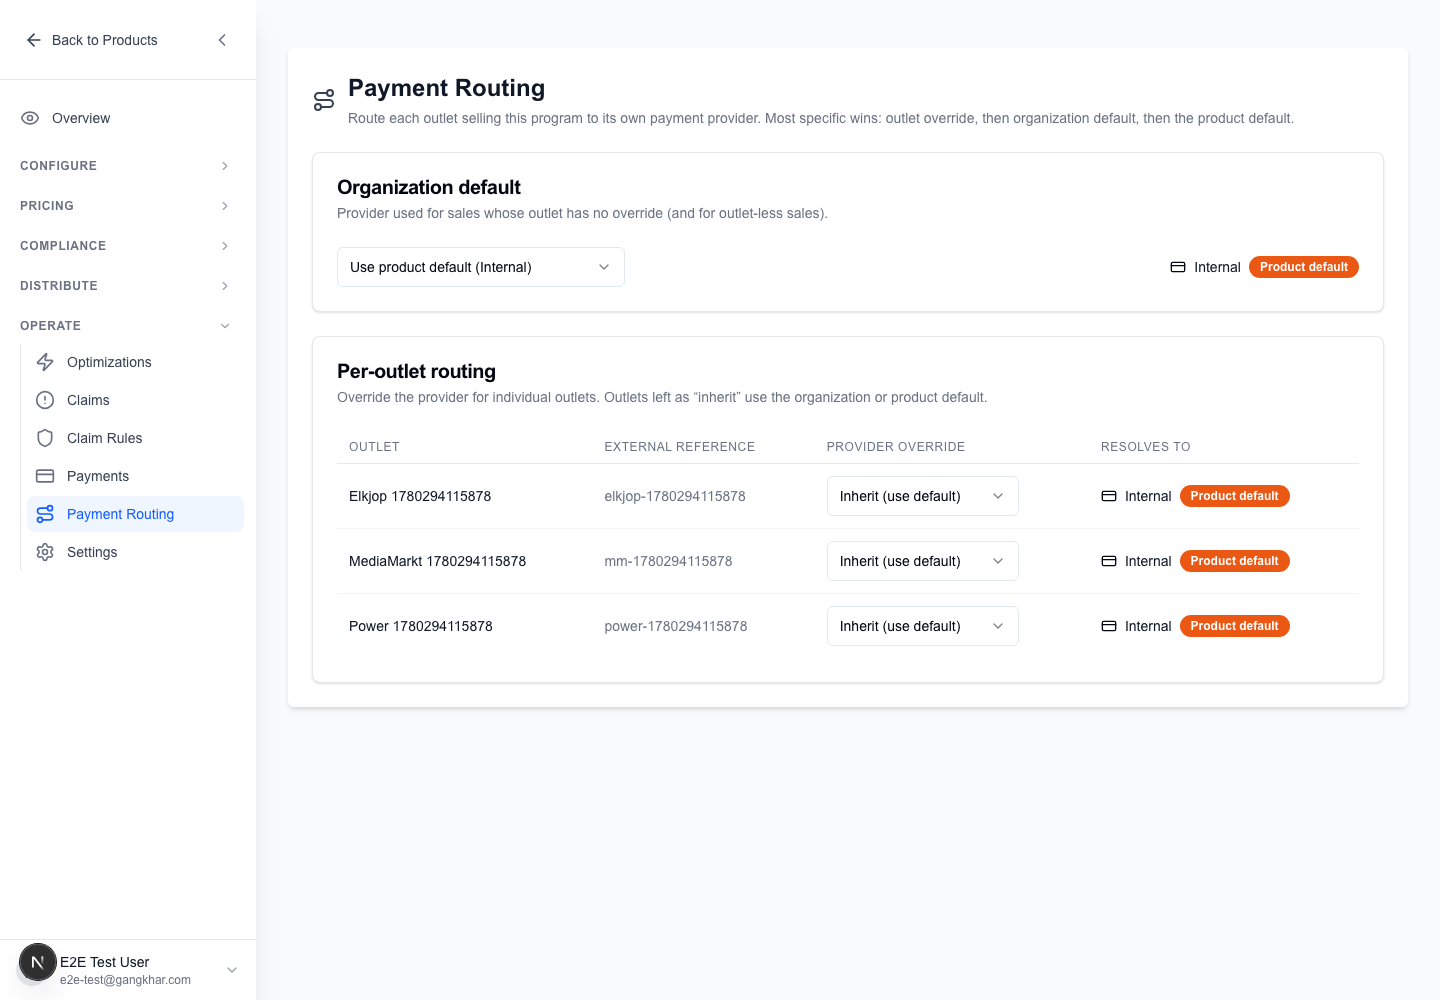The image size is (1440, 1000).
Task: Click the Internal label in Organization default
Action: 1217,267
